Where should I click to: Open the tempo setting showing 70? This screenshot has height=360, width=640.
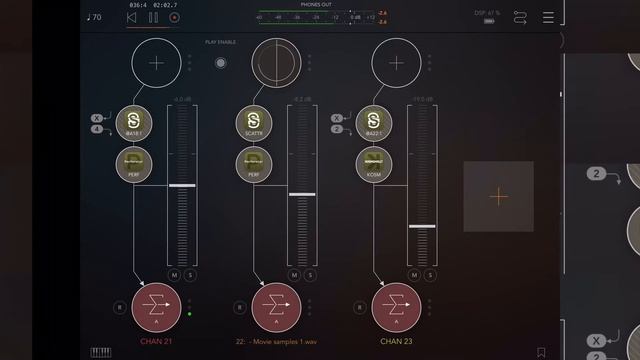(x=94, y=17)
